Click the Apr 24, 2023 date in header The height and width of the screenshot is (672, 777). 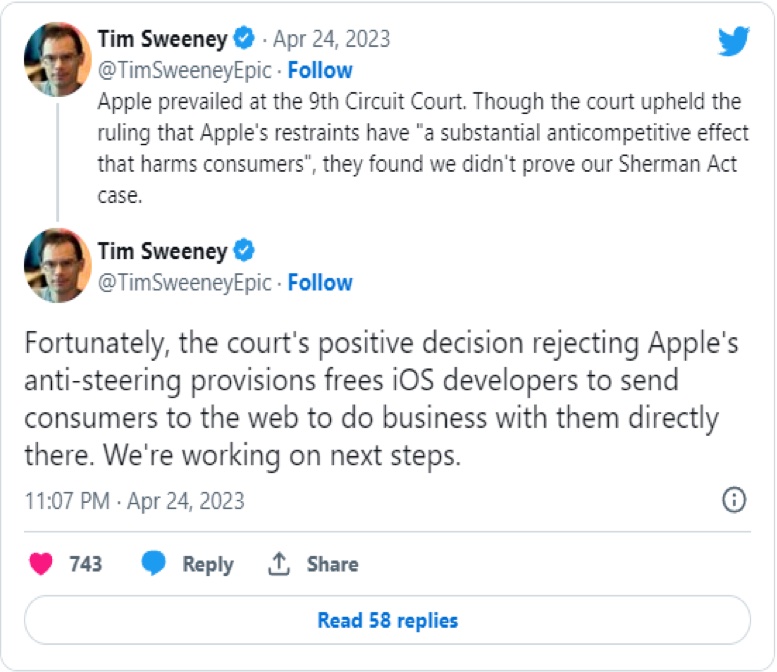(x=332, y=39)
